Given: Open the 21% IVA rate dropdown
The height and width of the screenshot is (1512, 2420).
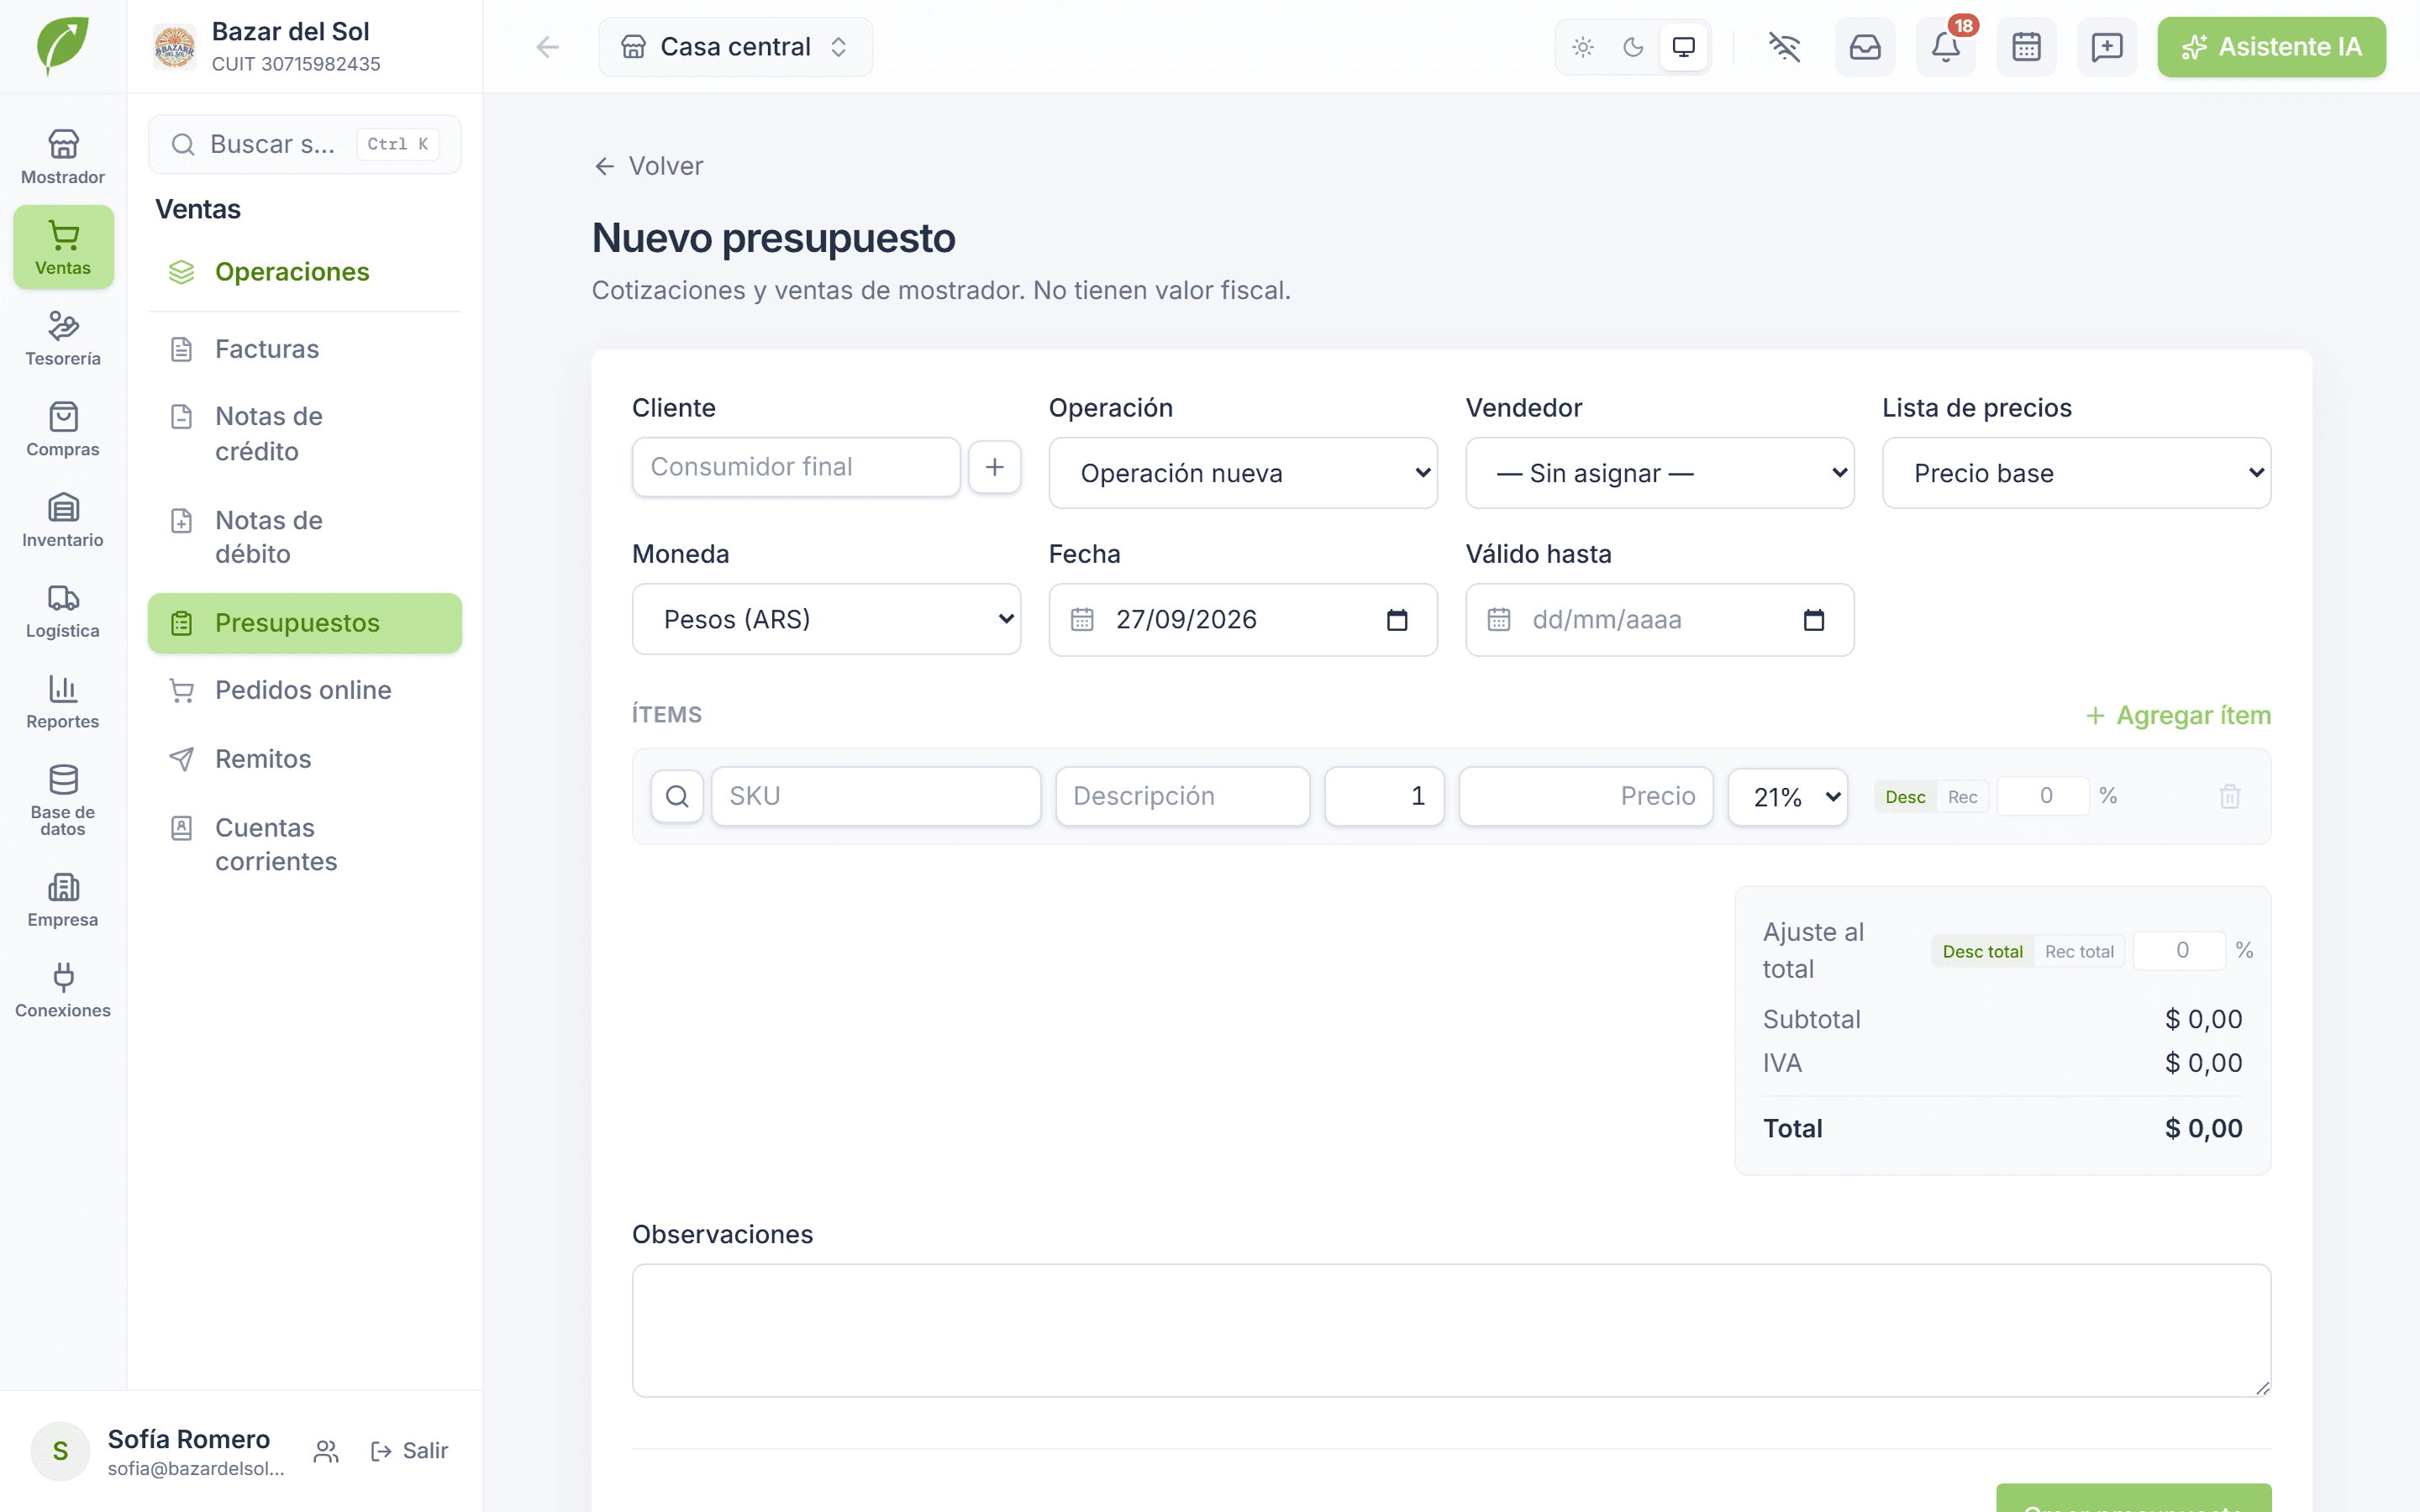Looking at the screenshot, I should point(1788,797).
